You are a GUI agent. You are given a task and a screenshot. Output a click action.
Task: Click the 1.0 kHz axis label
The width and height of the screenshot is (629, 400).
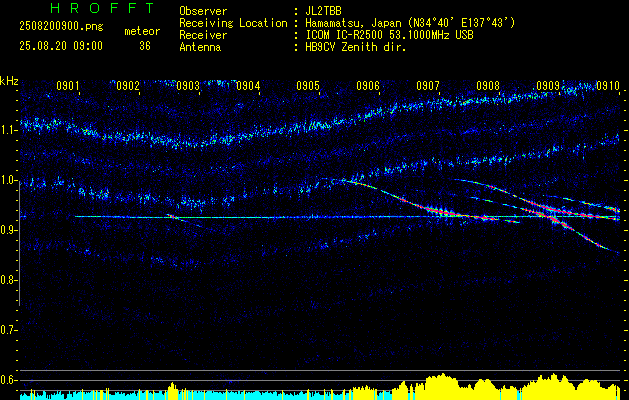(8, 180)
